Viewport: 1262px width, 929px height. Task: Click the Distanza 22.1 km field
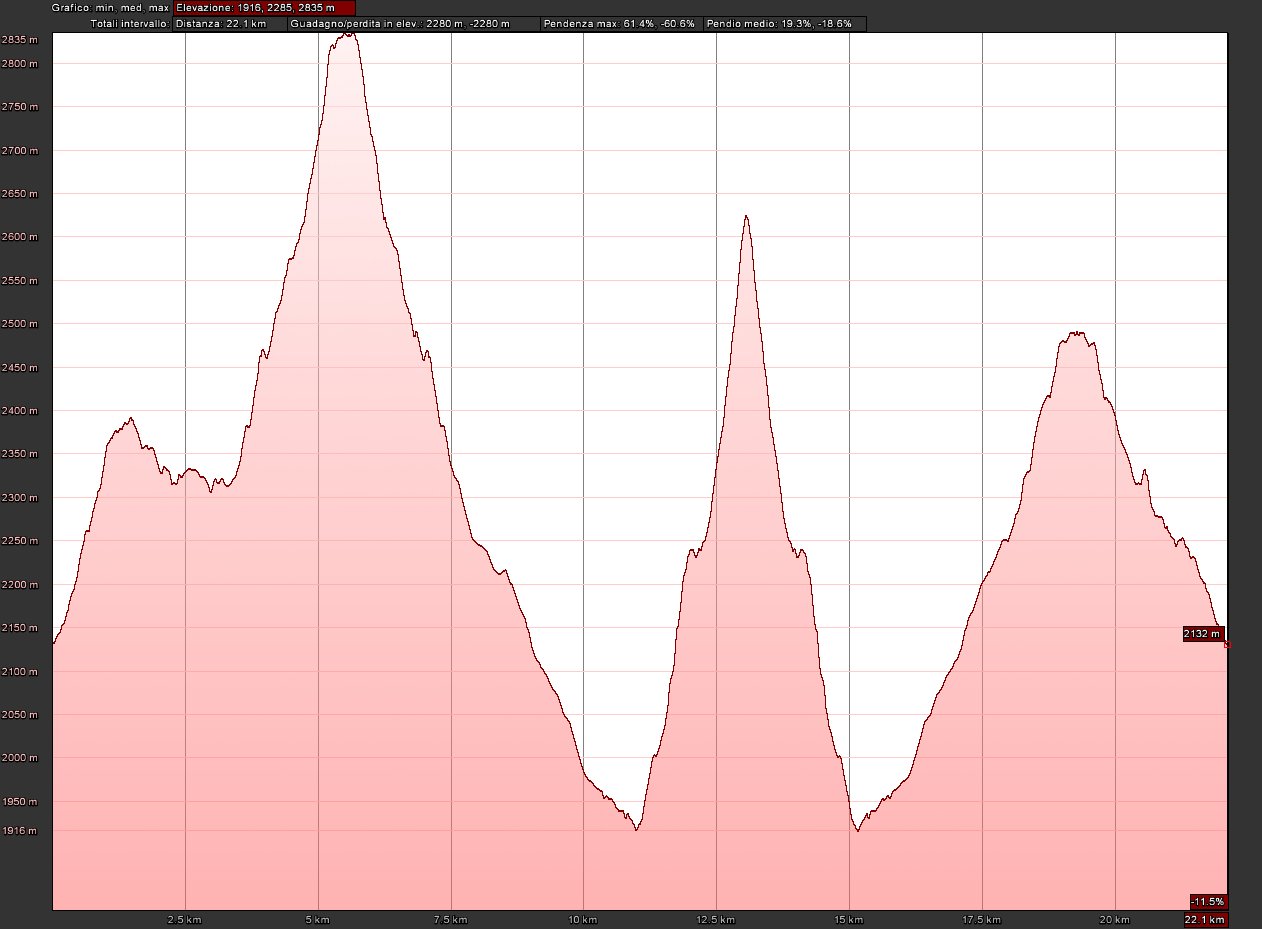coord(229,23)
